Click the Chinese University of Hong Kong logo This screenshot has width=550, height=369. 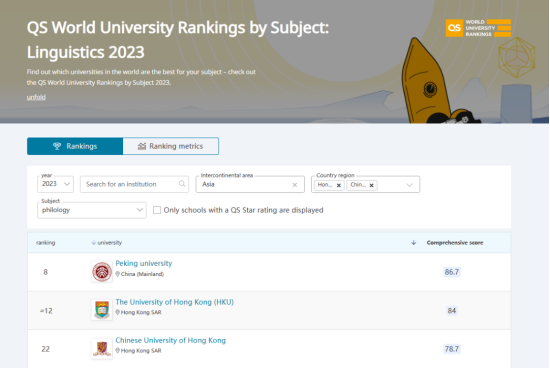click(102, 348)
